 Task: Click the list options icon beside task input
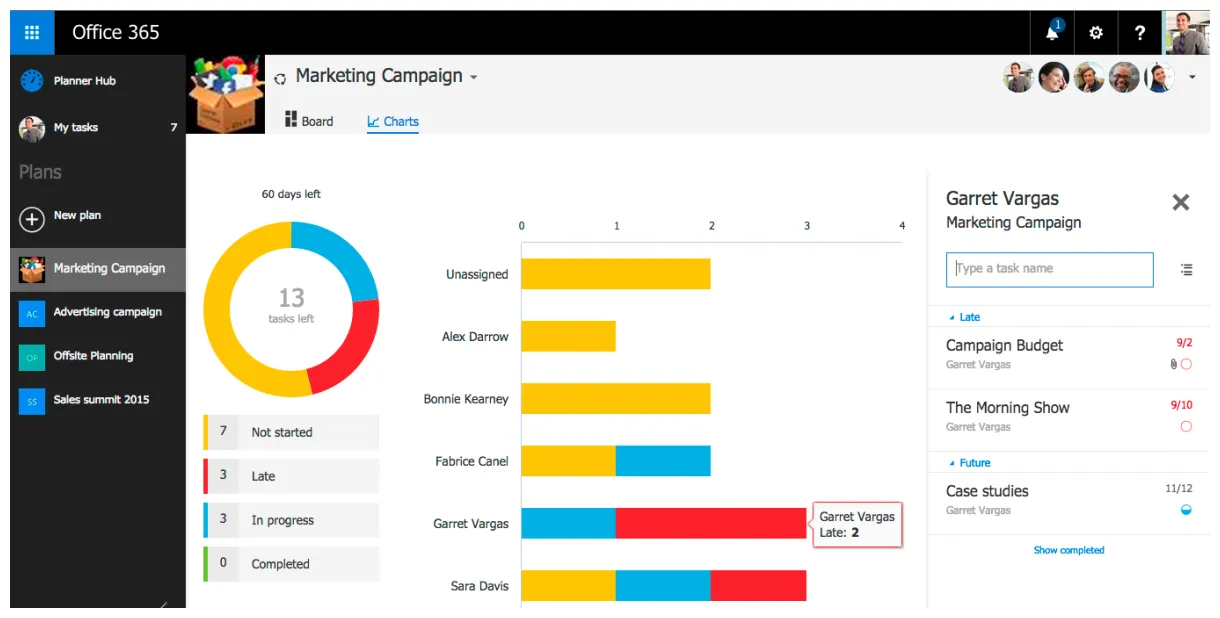pyautogui.click(x=1186, y=269)
